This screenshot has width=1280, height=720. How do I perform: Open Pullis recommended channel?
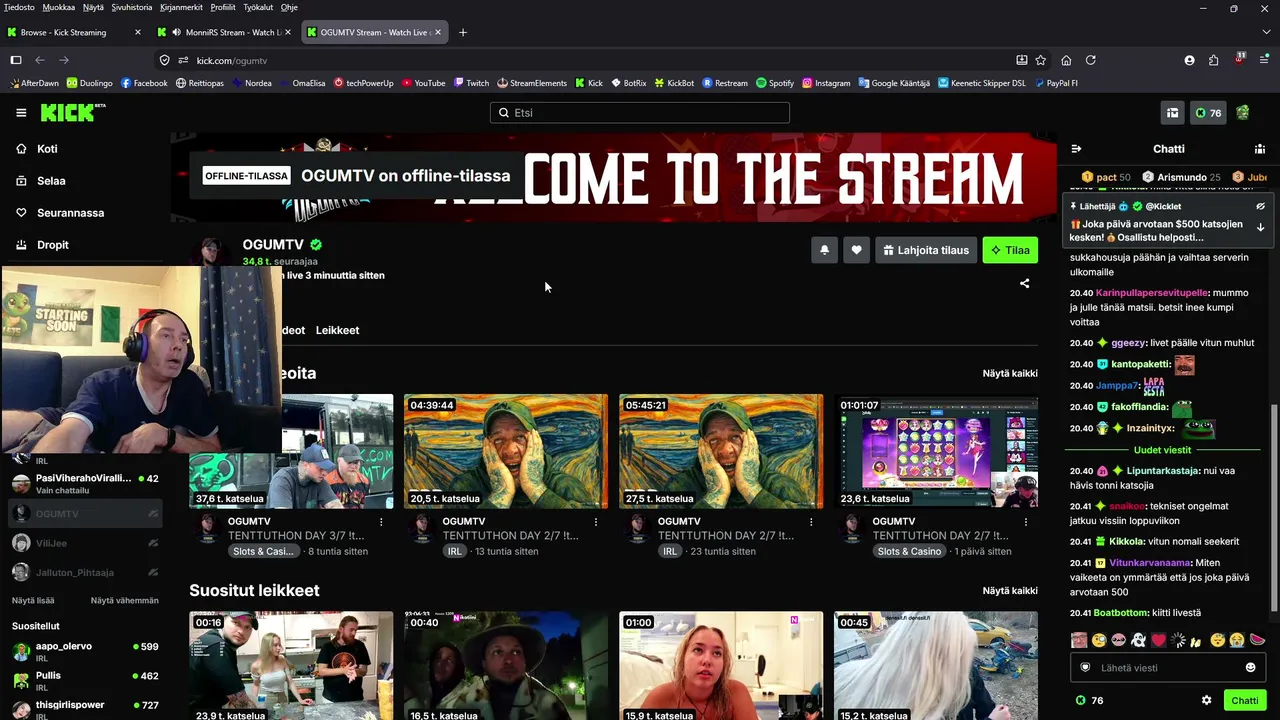(85, 680)
